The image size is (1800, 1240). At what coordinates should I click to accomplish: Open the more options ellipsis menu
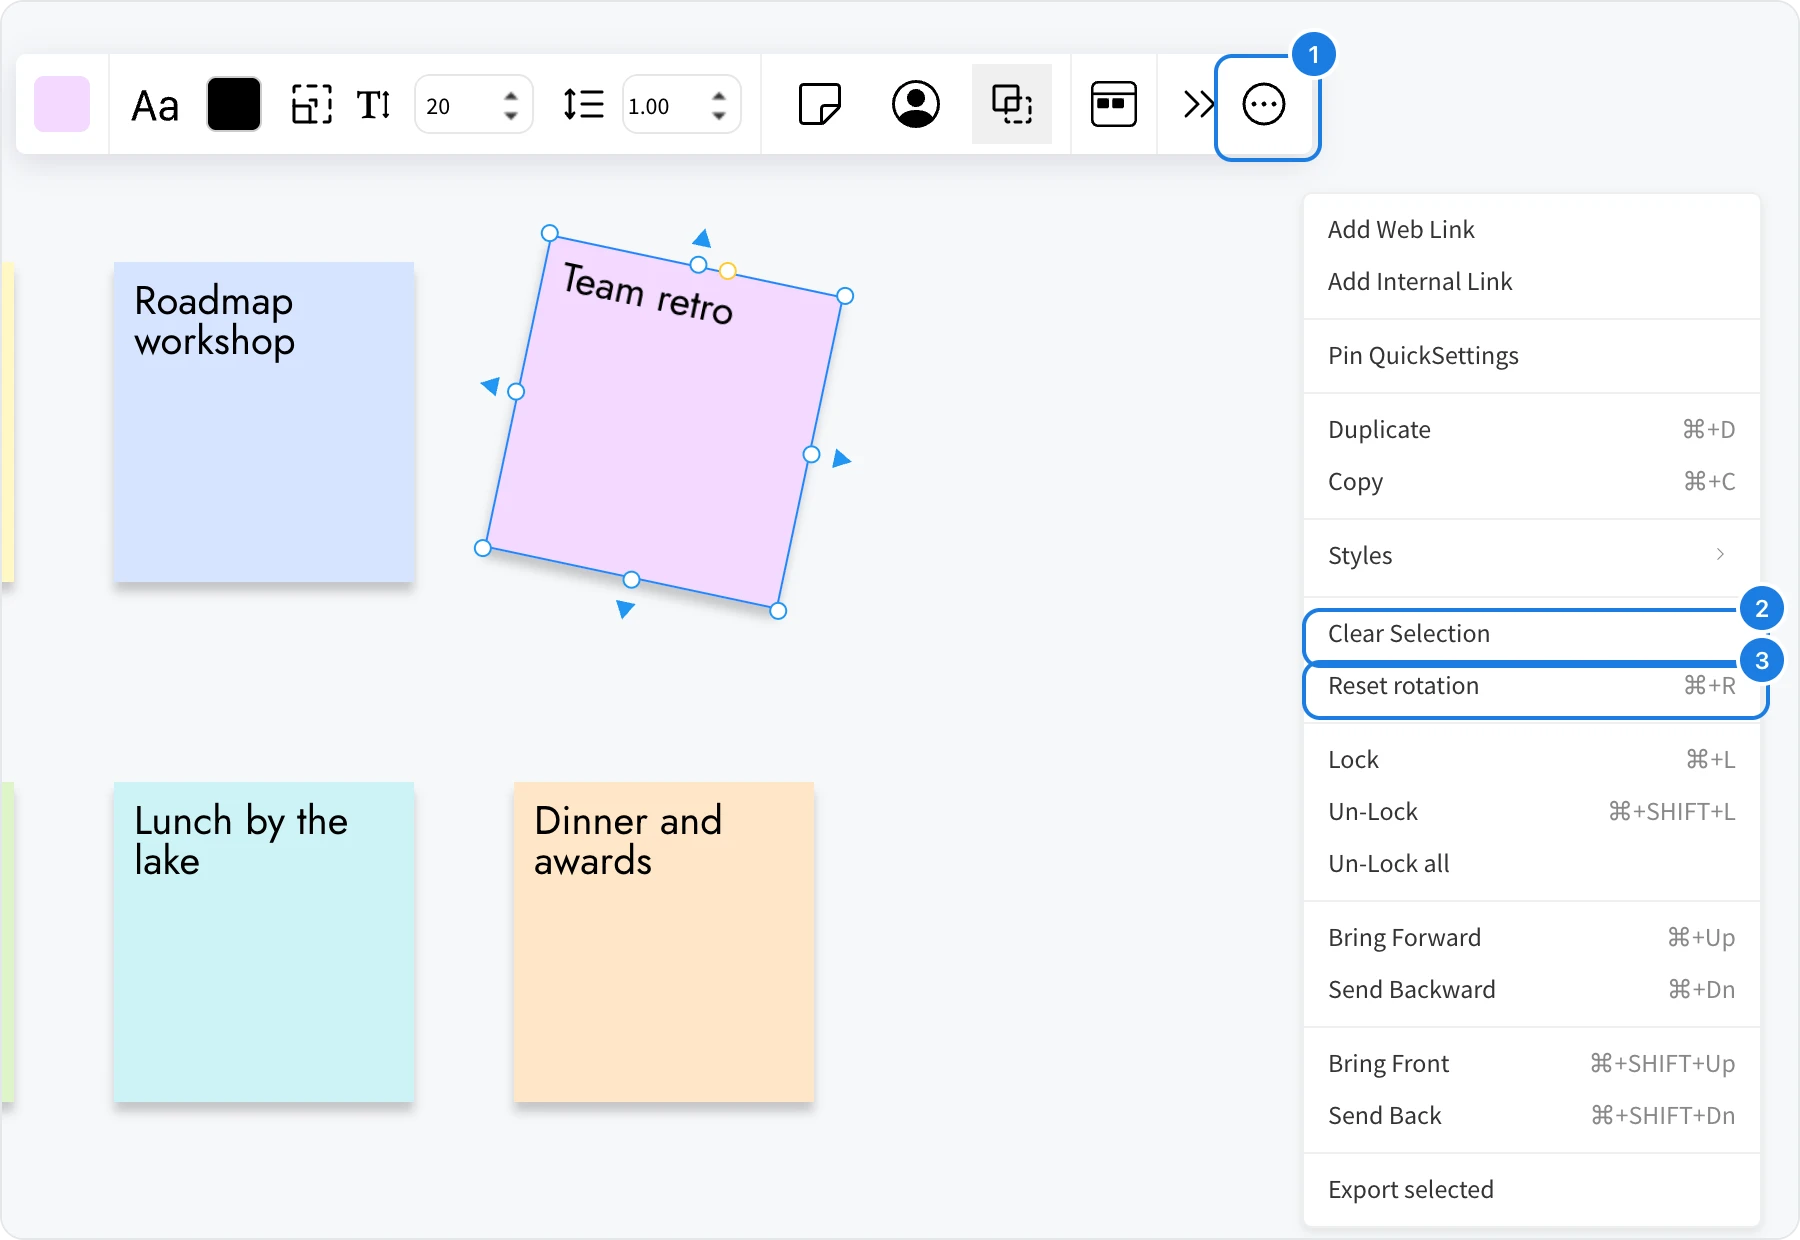(1264, 104)
